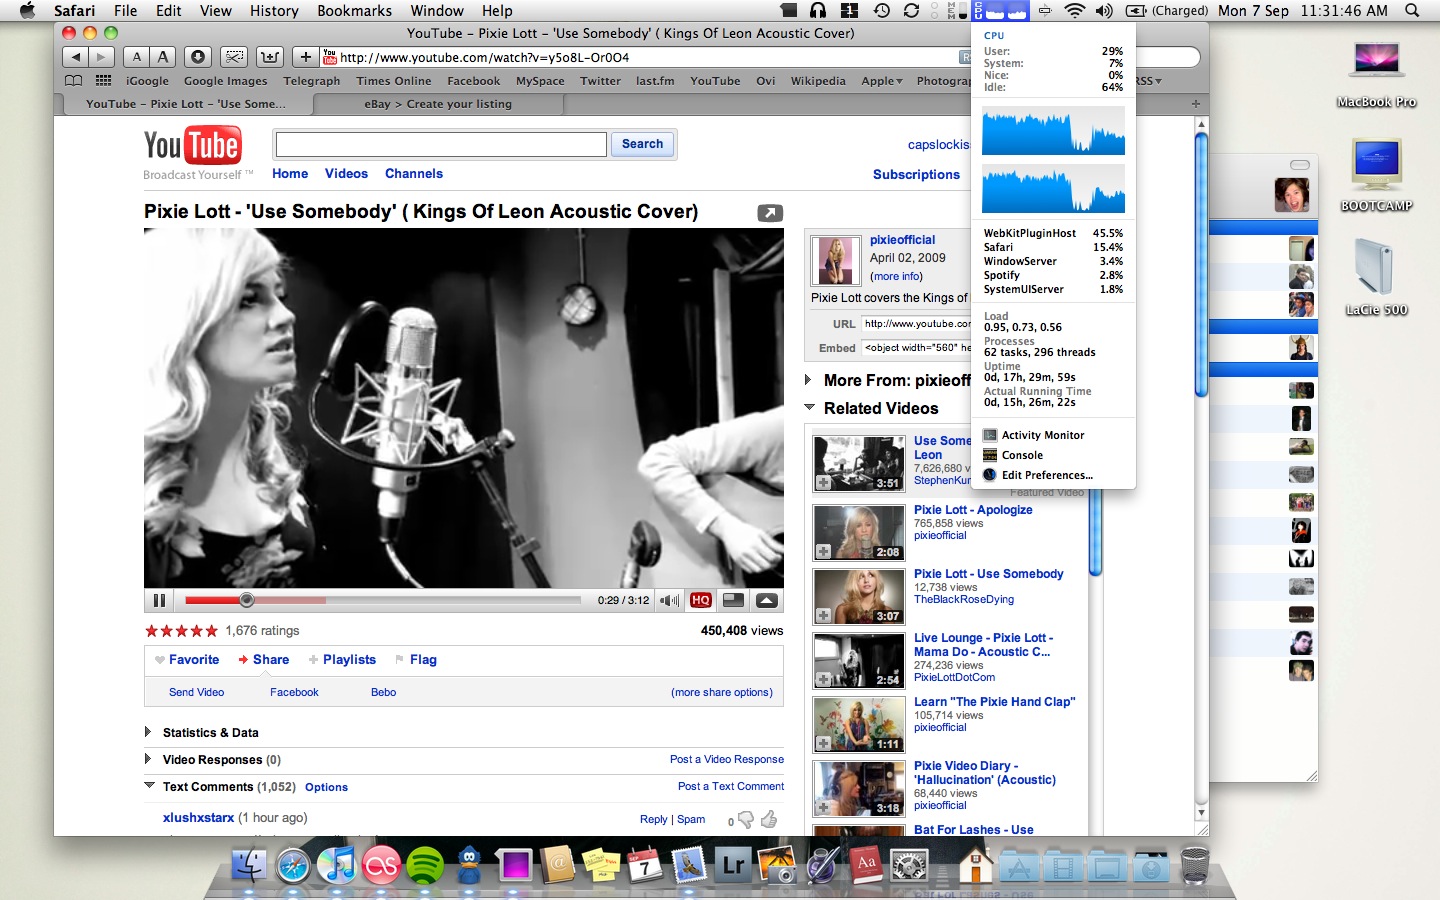Open the Time Machine menu bar icon
The width and height of the screenshot is (1440, 900).
click(882, 11)
